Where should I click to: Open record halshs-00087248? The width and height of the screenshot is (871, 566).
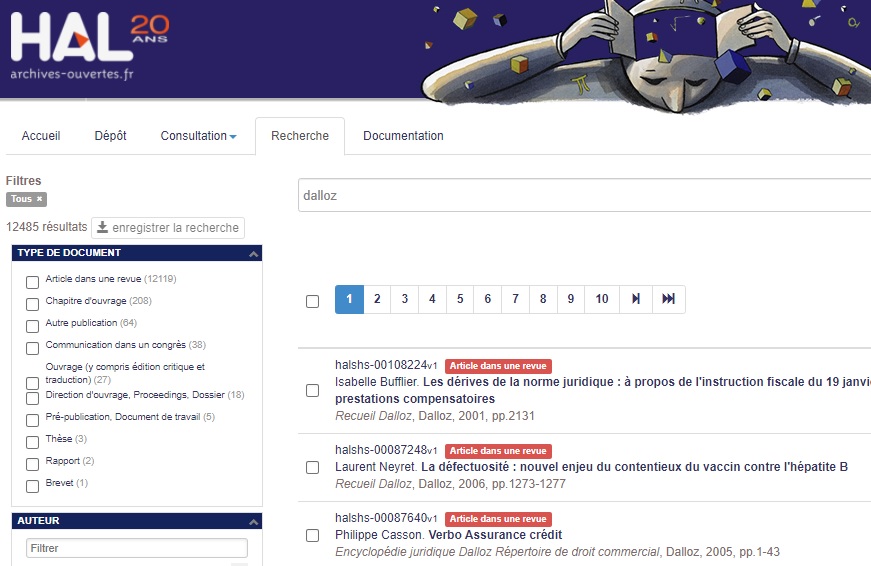[x=386, y=450]
